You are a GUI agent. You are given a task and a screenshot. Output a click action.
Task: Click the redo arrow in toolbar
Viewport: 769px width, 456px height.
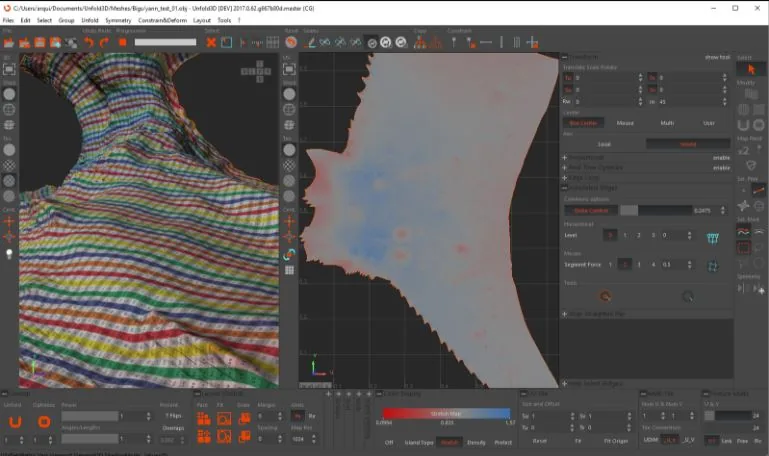pos(104,43)
